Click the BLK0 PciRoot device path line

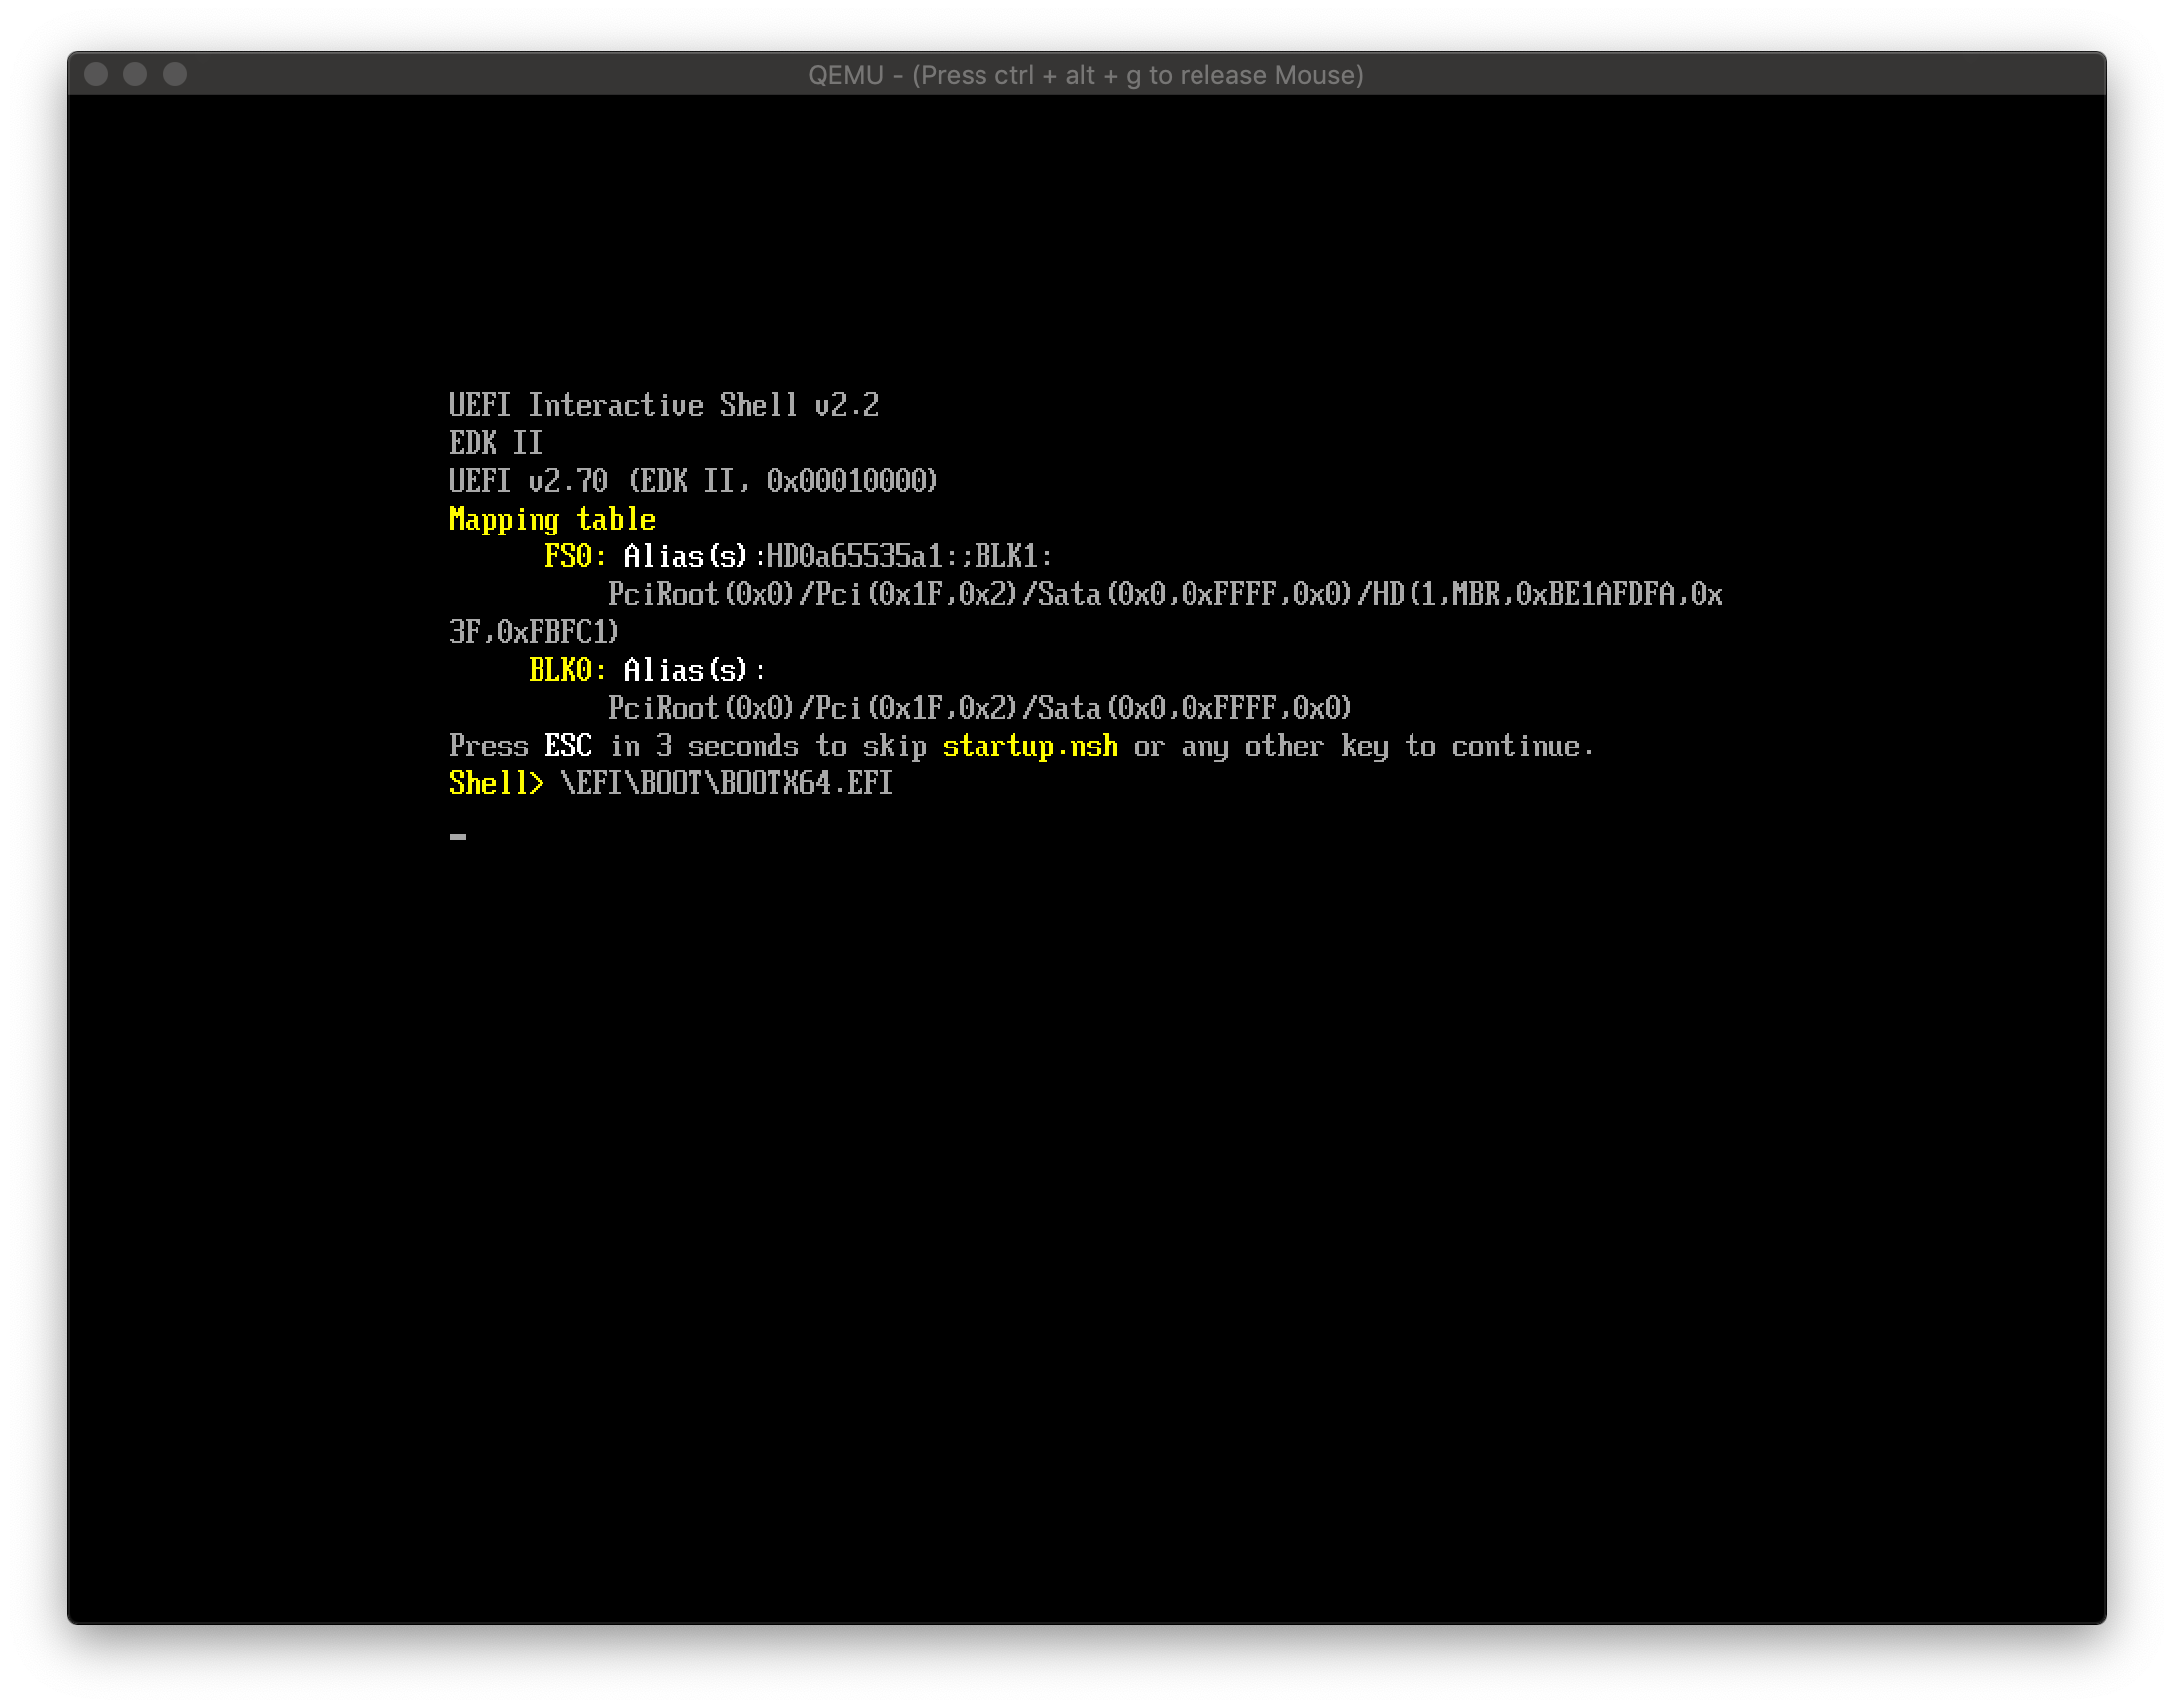coord(979,708)
